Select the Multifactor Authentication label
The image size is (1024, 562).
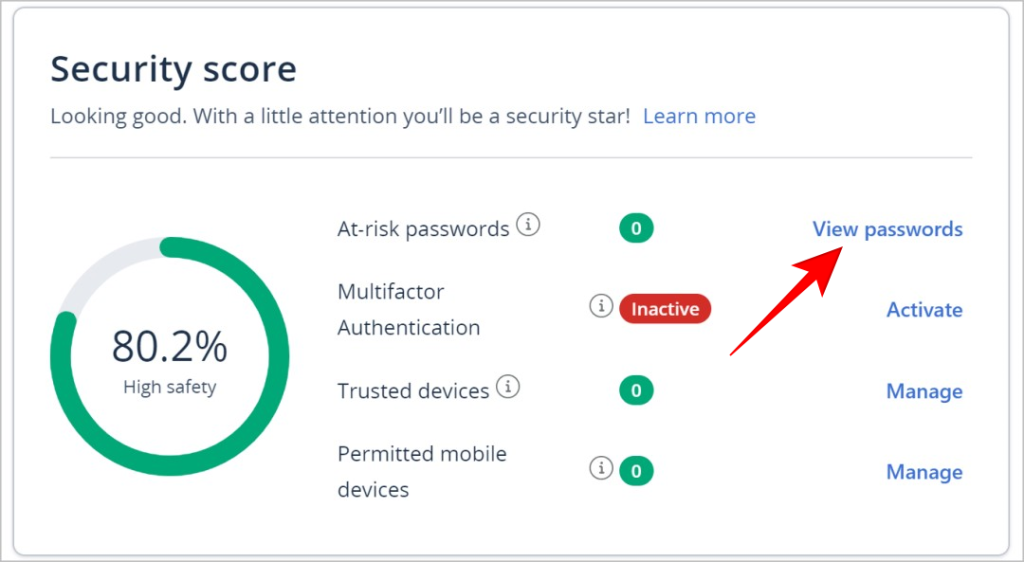tap(408, 309)
